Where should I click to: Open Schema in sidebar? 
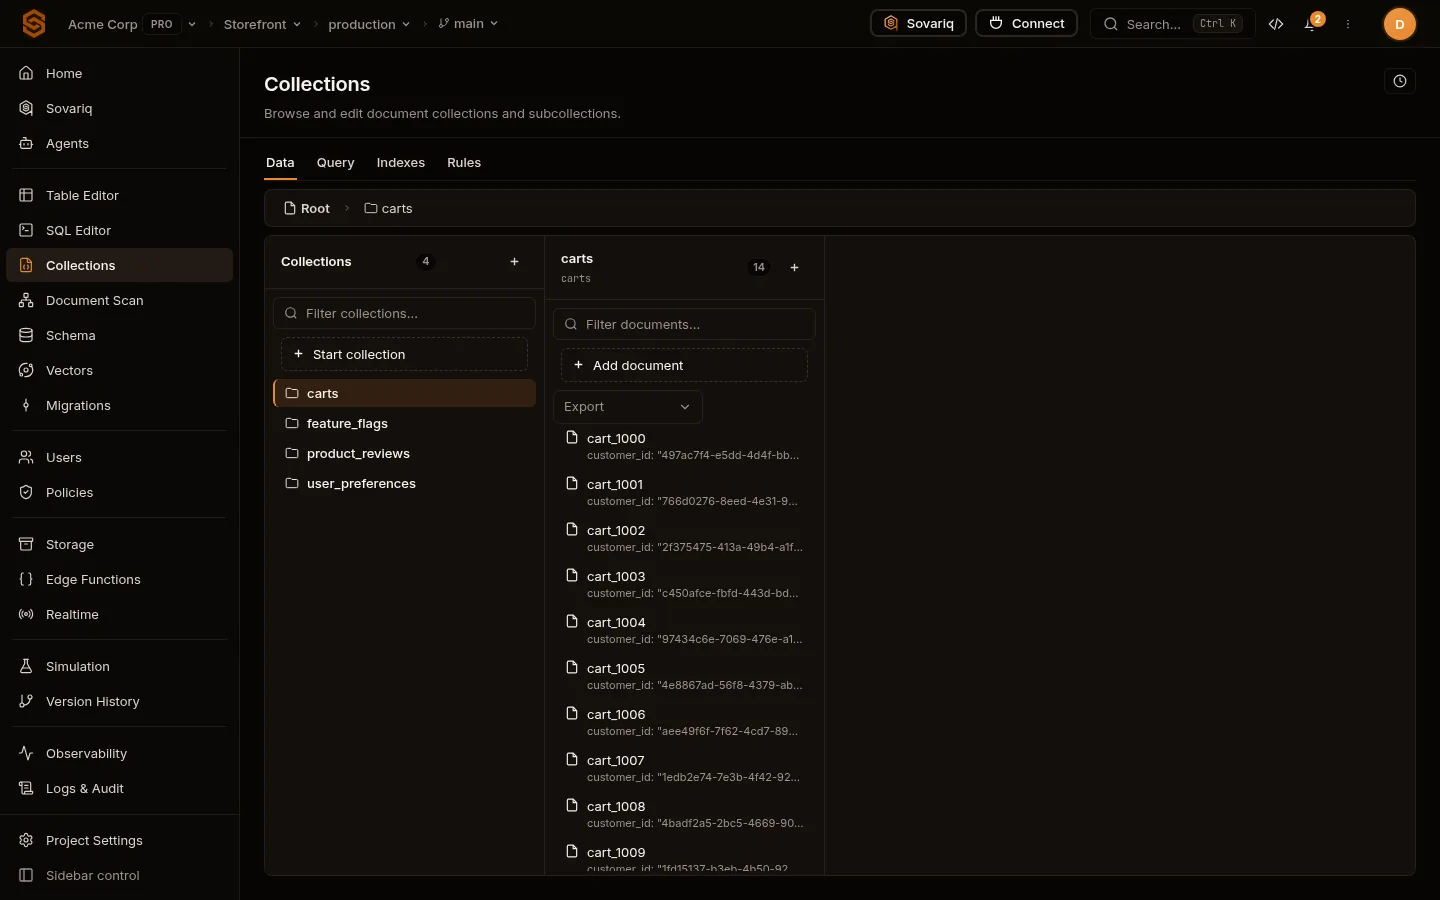[x=120, y=335]
